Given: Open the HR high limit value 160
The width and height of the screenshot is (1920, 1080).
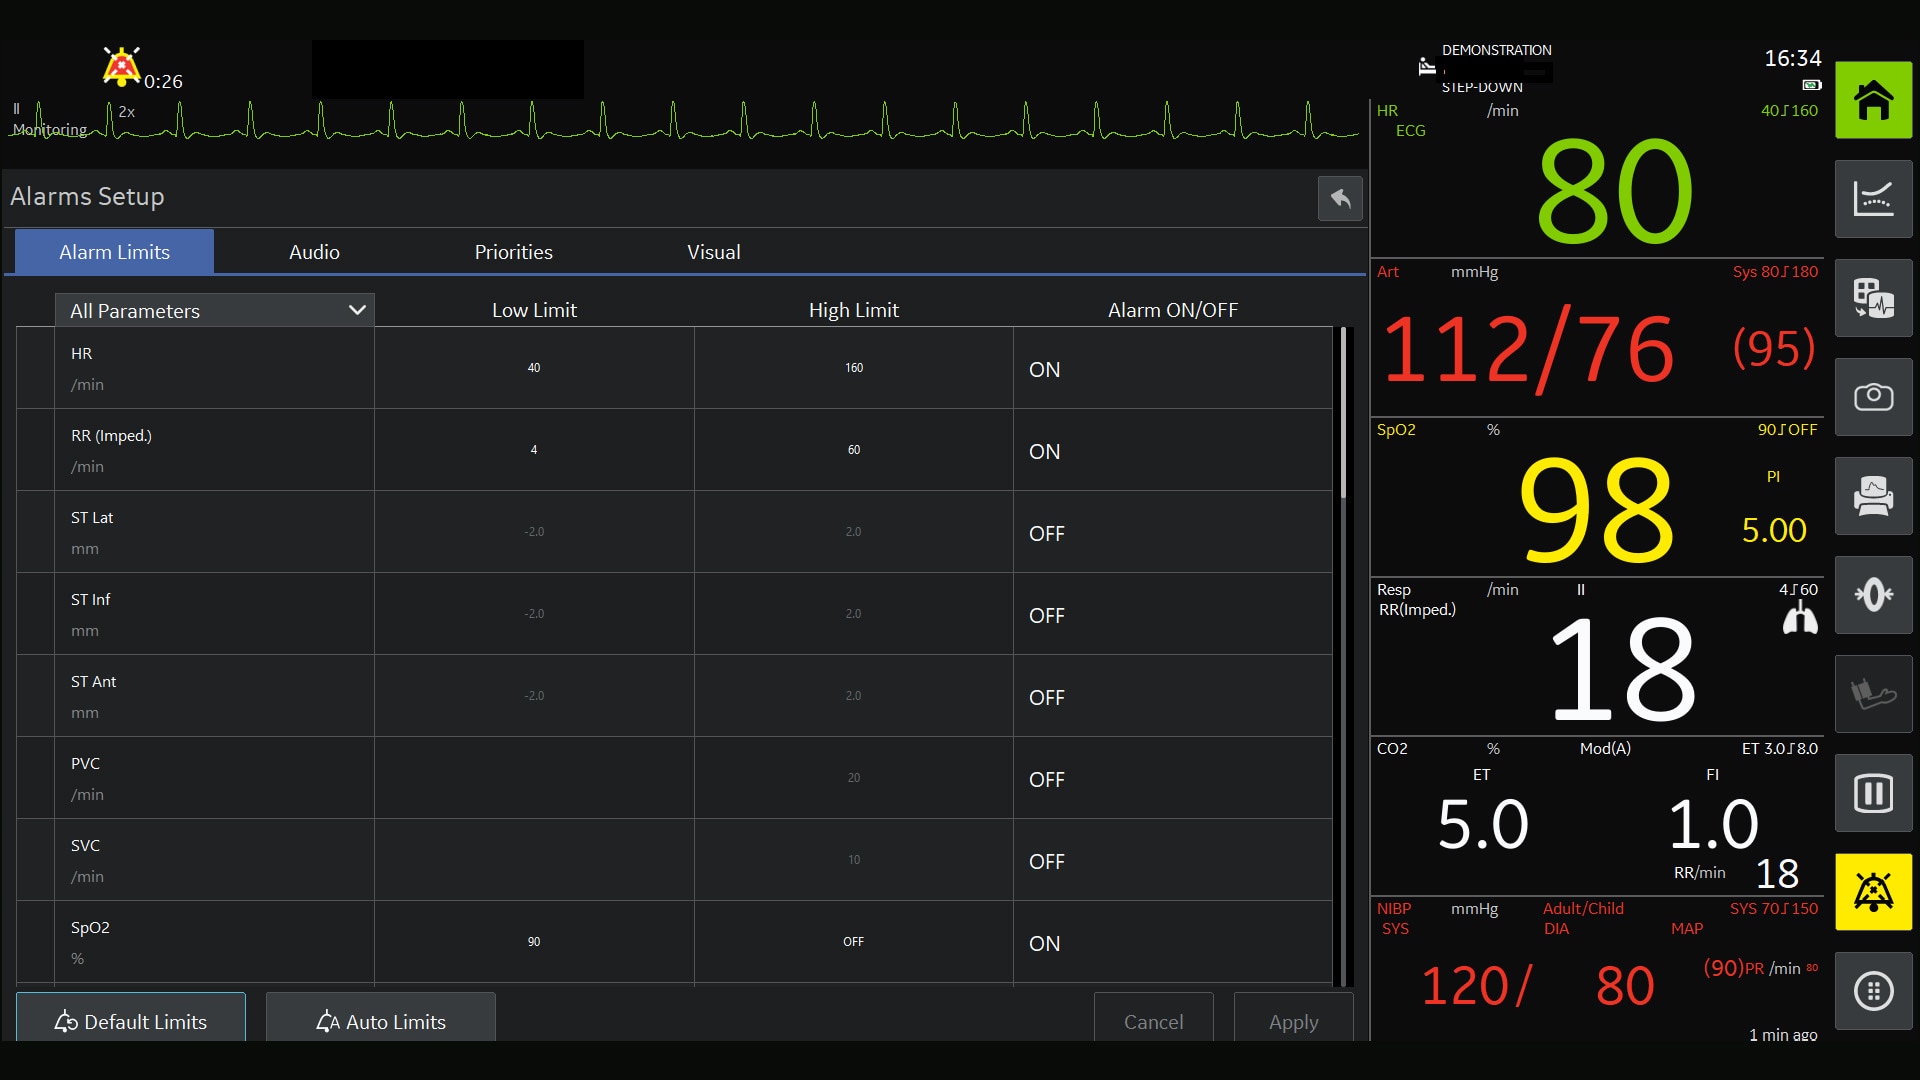Looking at the screenshot, I should (853, 368).
